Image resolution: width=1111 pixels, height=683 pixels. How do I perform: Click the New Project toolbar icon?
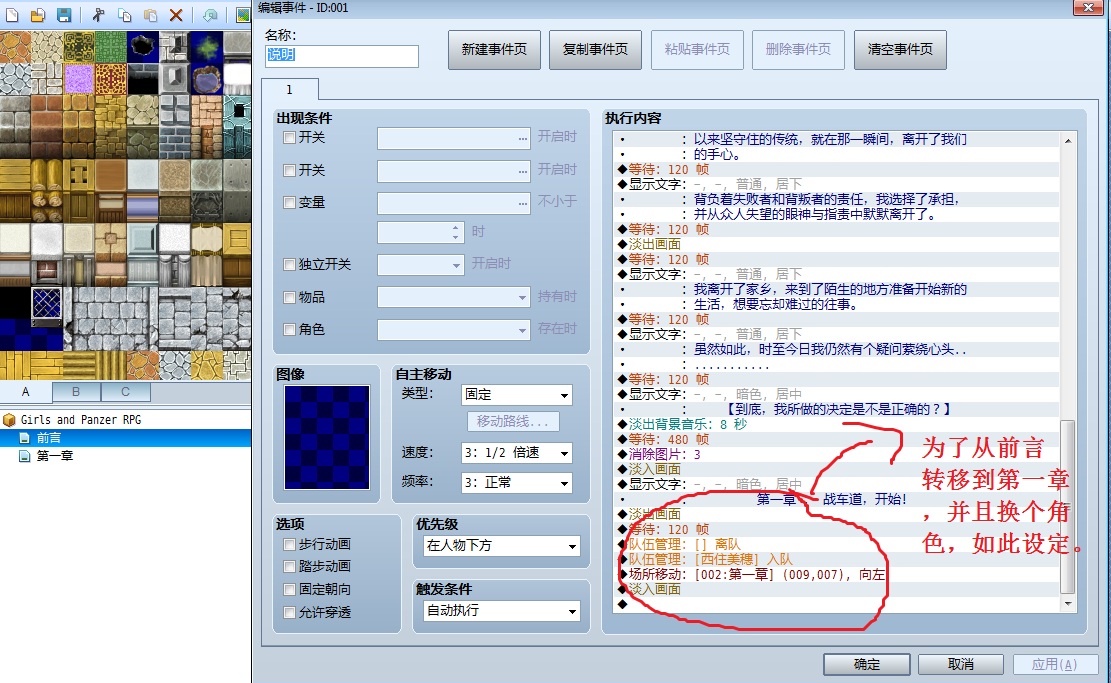pos(12,15)
